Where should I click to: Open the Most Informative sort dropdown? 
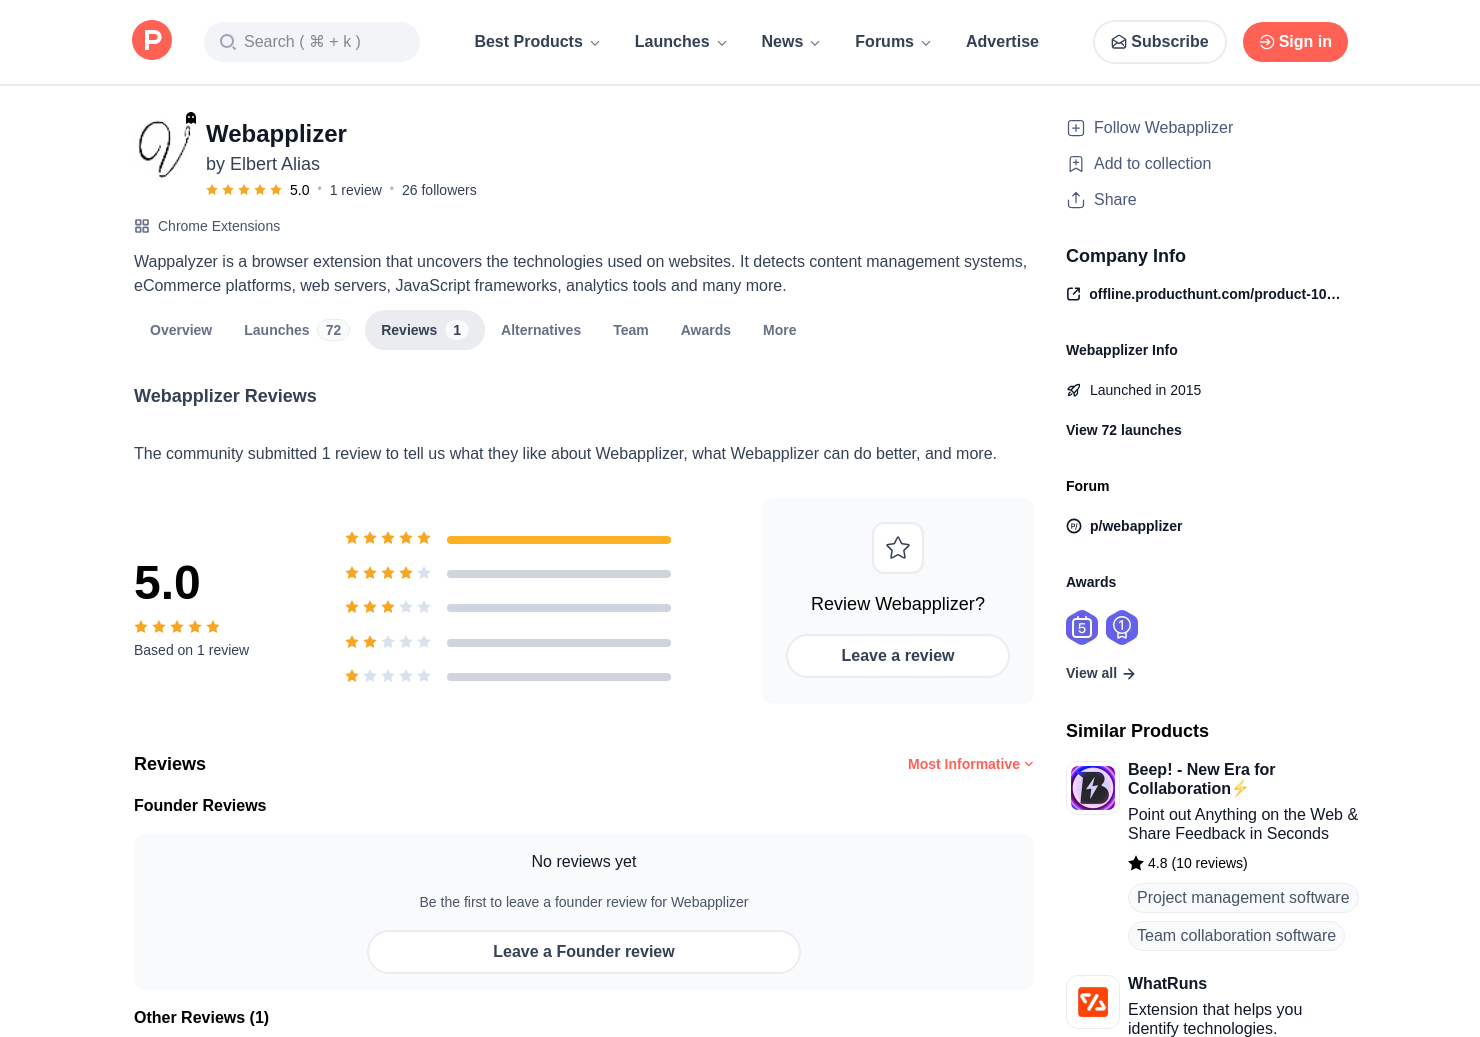[970, 764]
